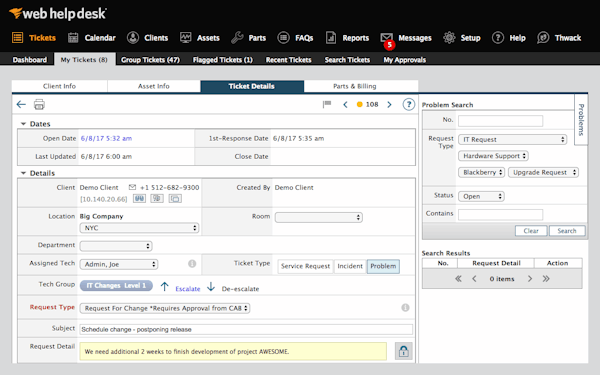Open the Parts wrench icon
Screen dimensions: 600x375
(237, 38)
